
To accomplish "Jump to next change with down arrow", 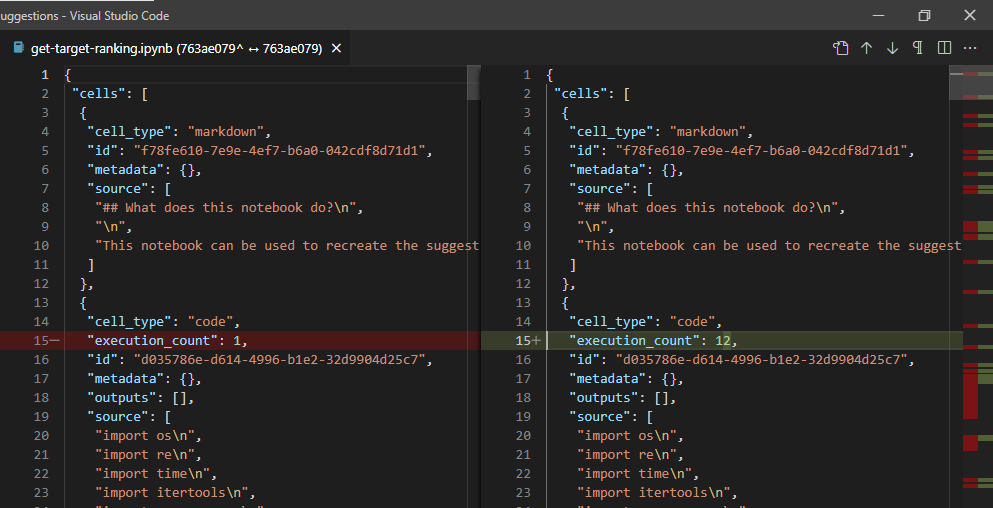I will coord(892,48).
